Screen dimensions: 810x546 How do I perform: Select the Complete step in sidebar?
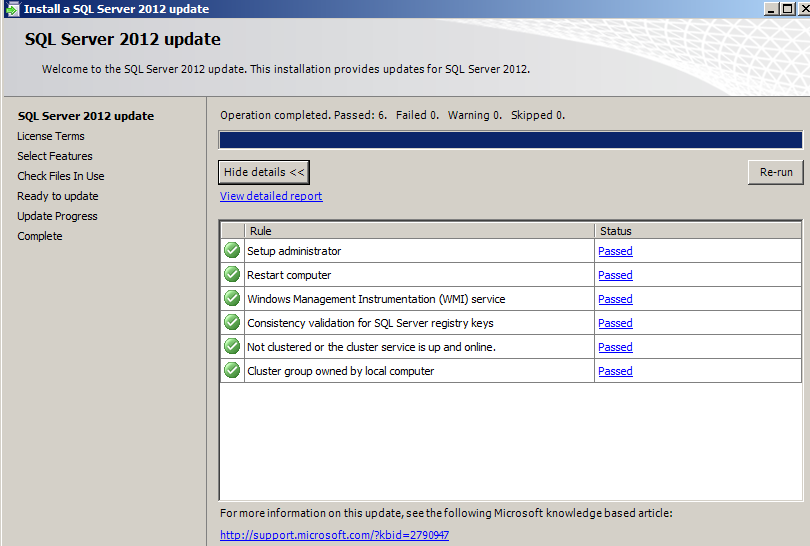point(40,236)
